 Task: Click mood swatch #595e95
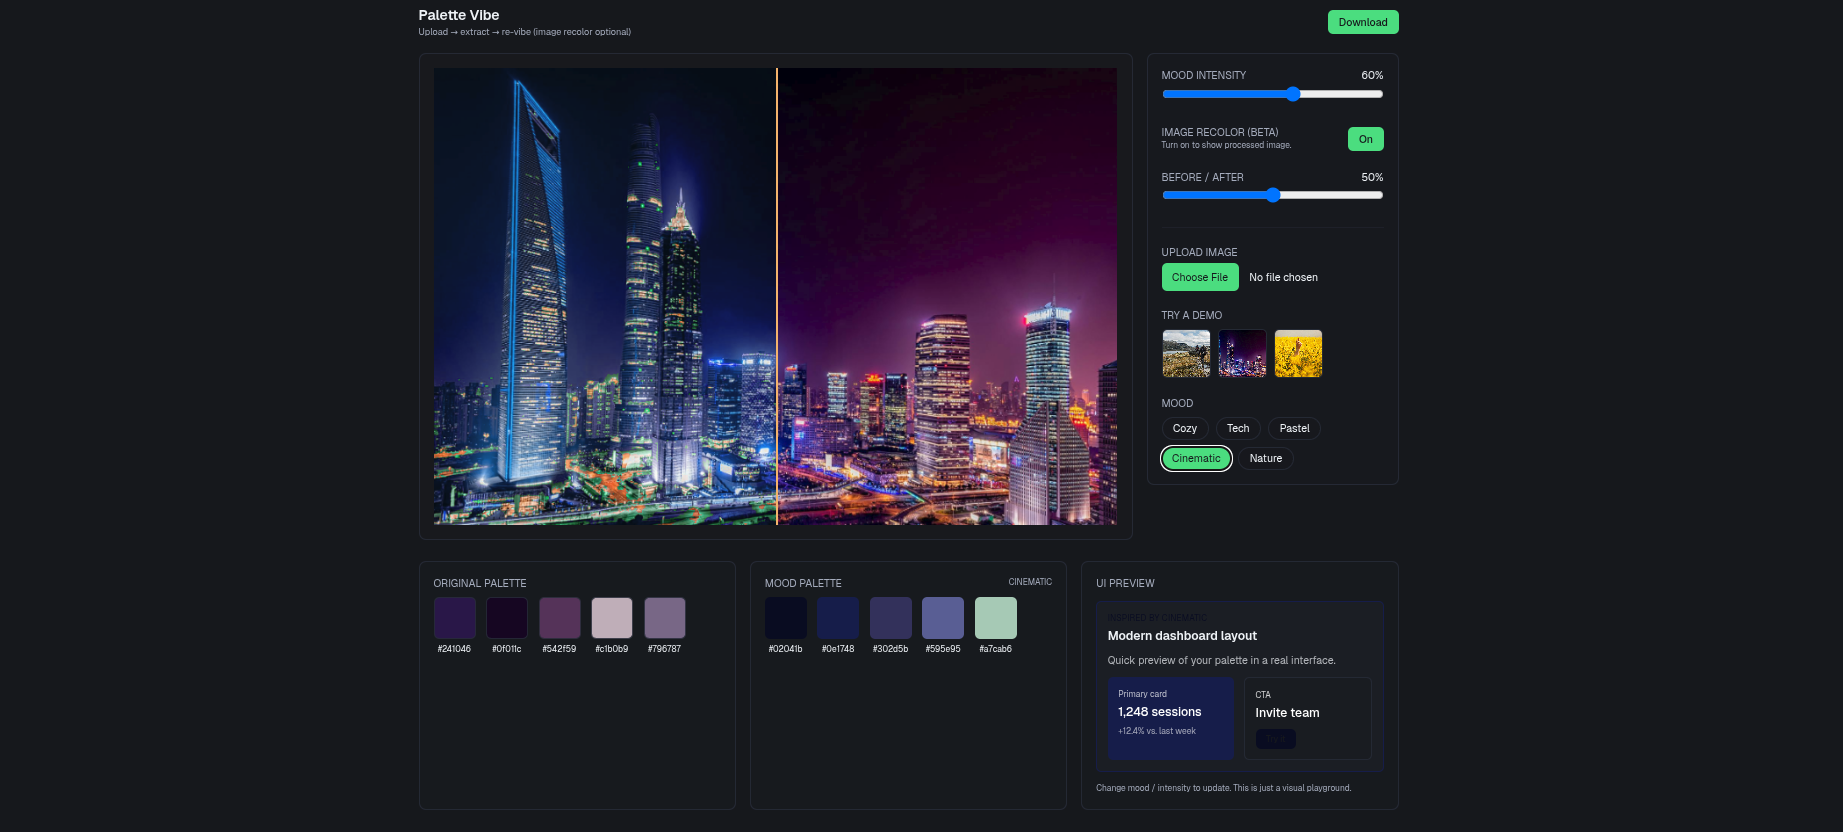tap(943, 618)
